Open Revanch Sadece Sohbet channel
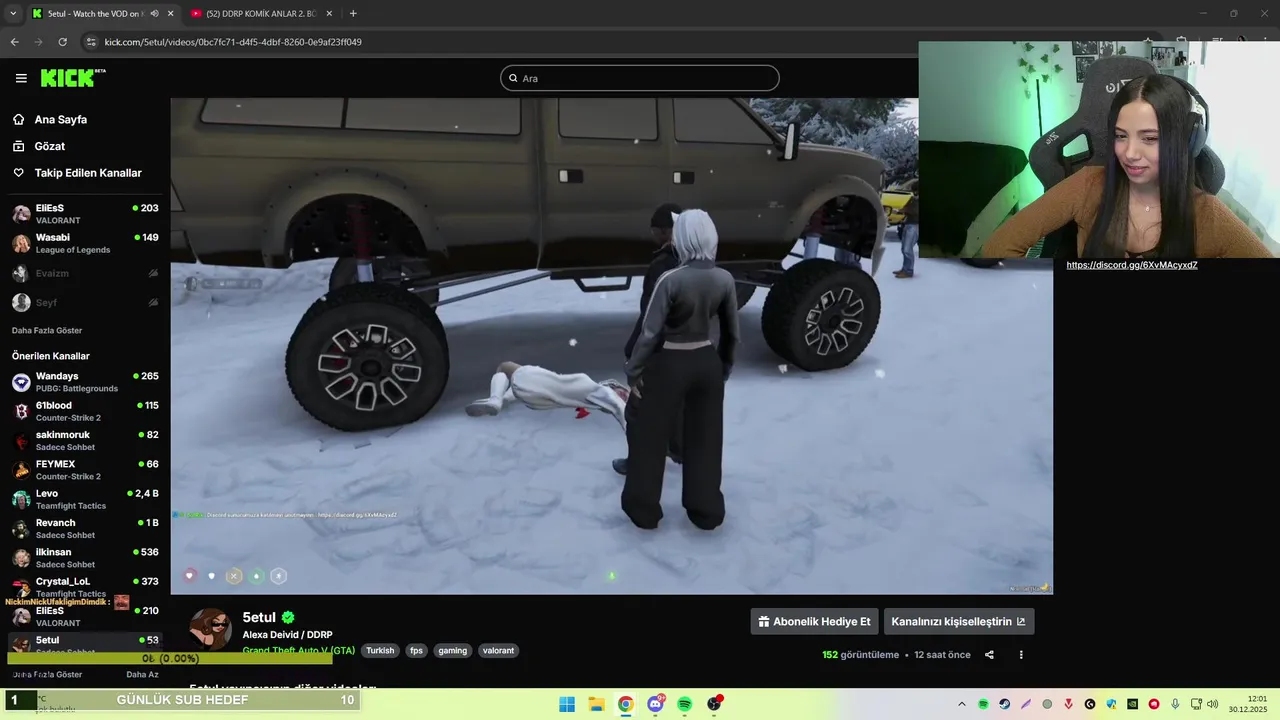 click(x=85, y=528)
